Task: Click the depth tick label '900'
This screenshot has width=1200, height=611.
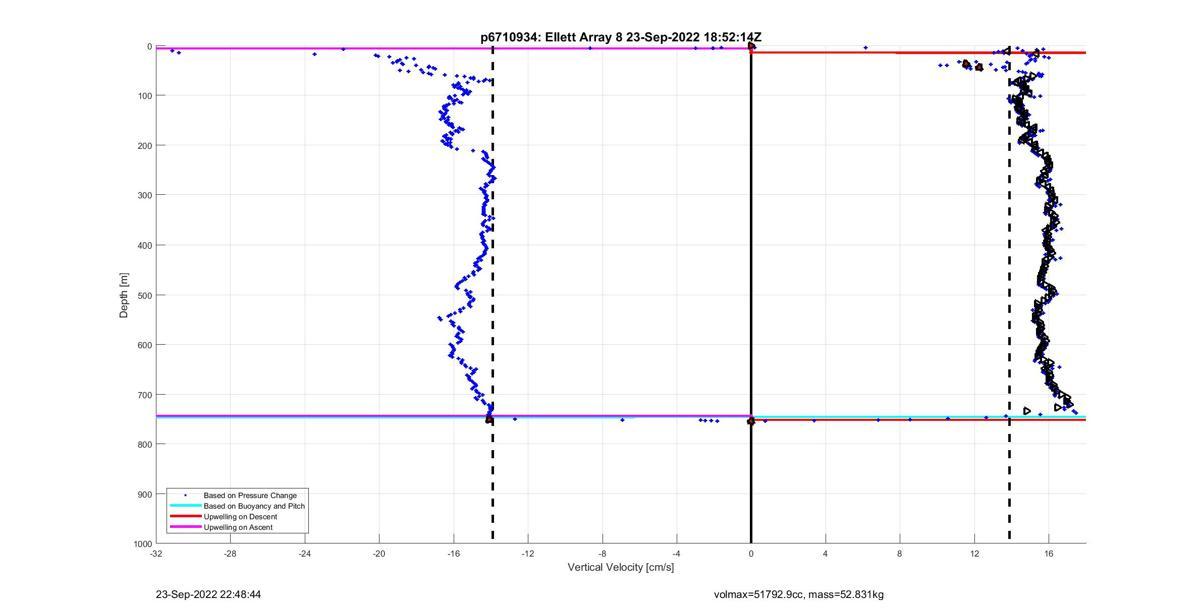Action: pyautogui.click(x=144, y=494)
